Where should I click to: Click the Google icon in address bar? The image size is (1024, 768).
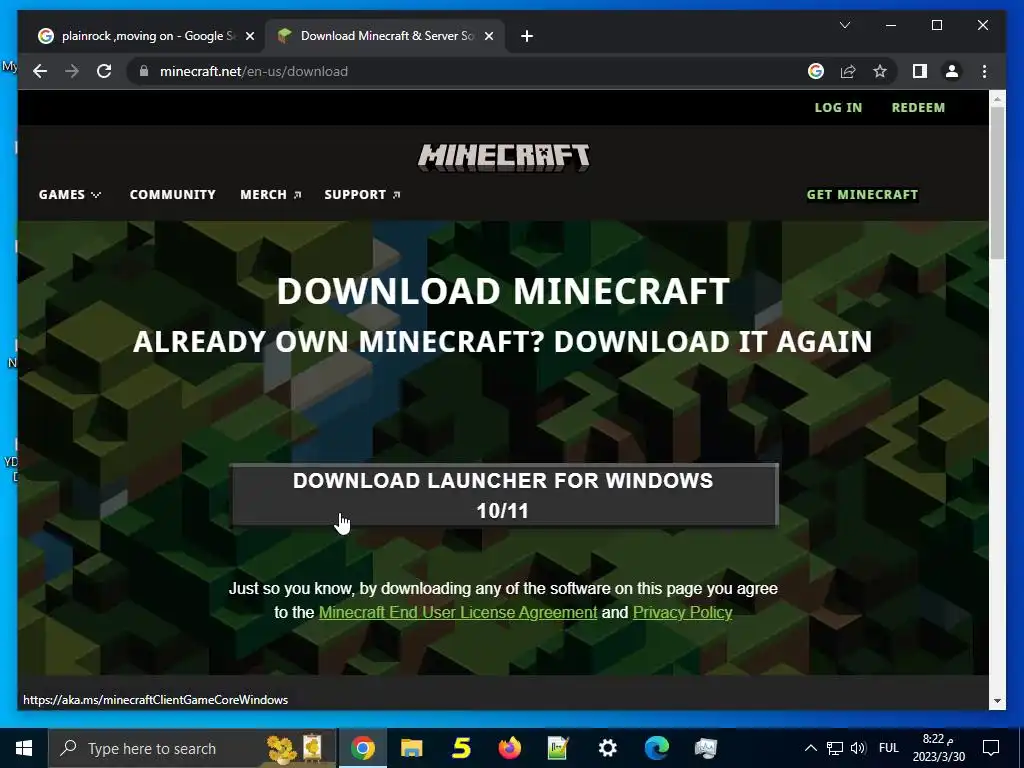point(816,71)
